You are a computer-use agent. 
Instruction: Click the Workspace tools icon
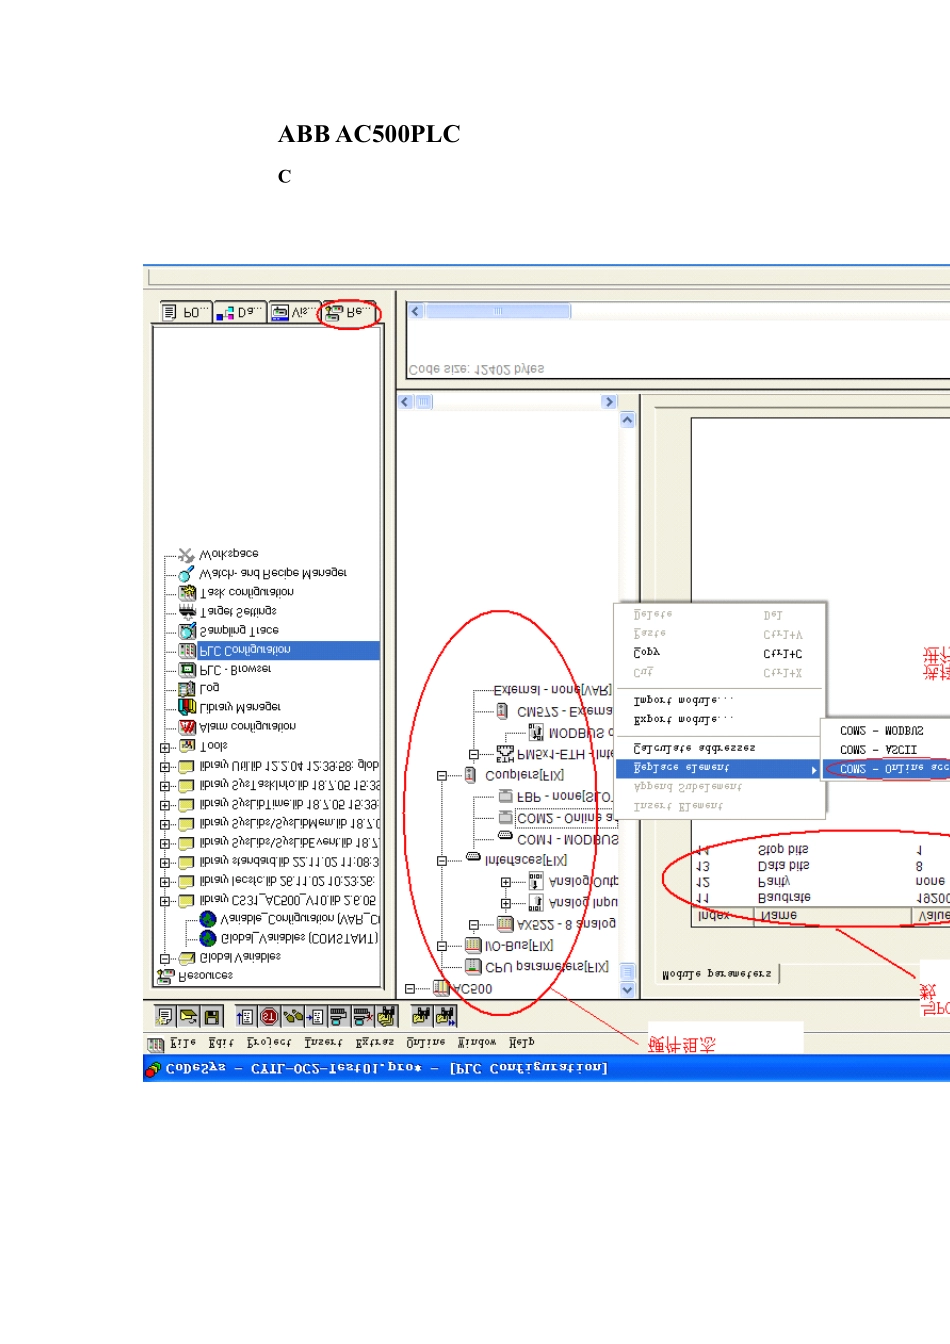coord(187,554)
